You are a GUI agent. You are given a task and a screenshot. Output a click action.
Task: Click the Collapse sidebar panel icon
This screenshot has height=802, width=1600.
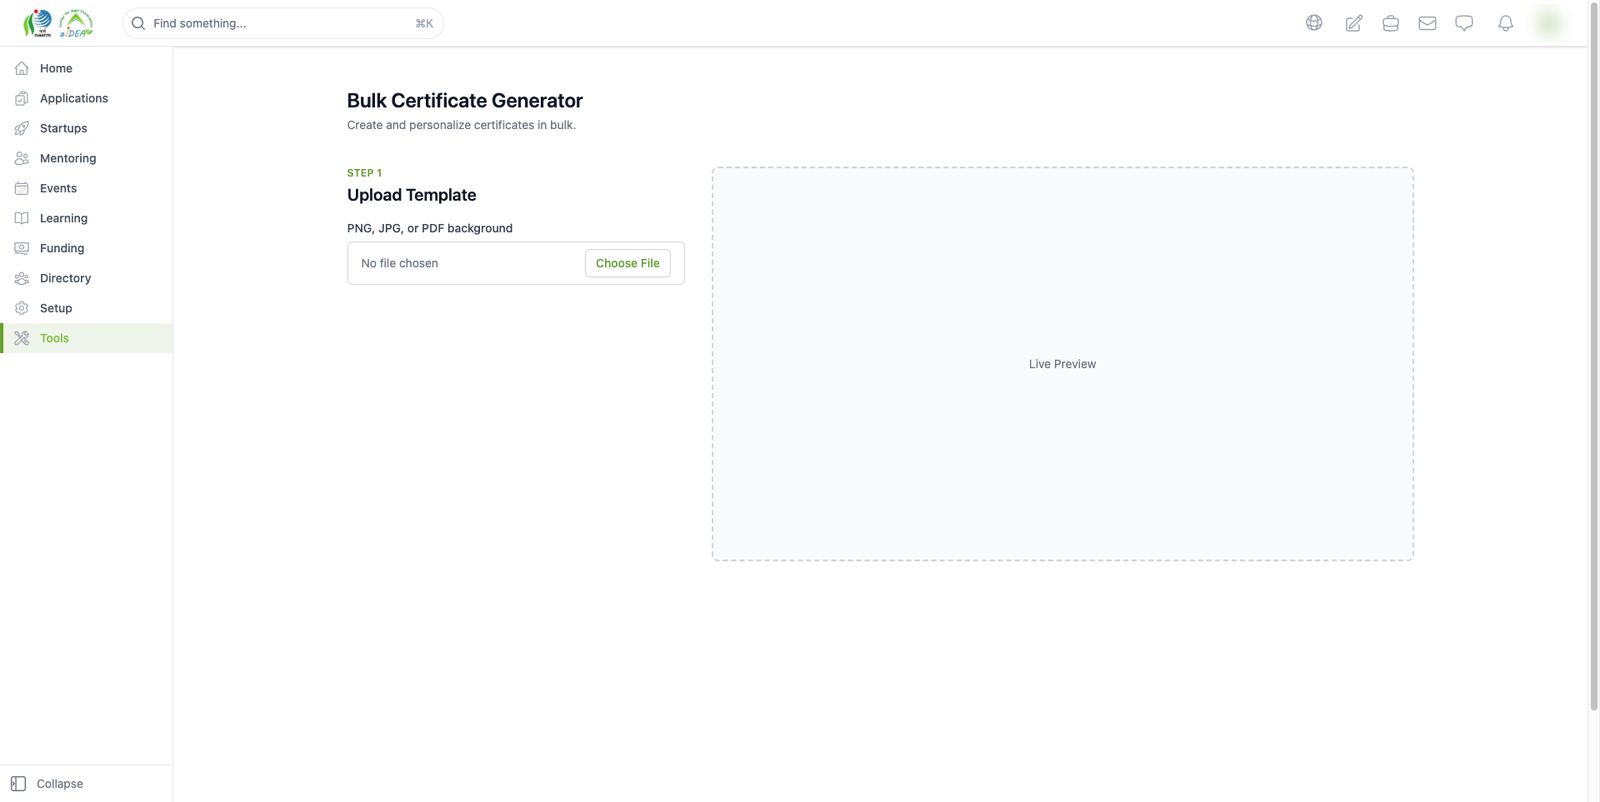tap(18, 784)
